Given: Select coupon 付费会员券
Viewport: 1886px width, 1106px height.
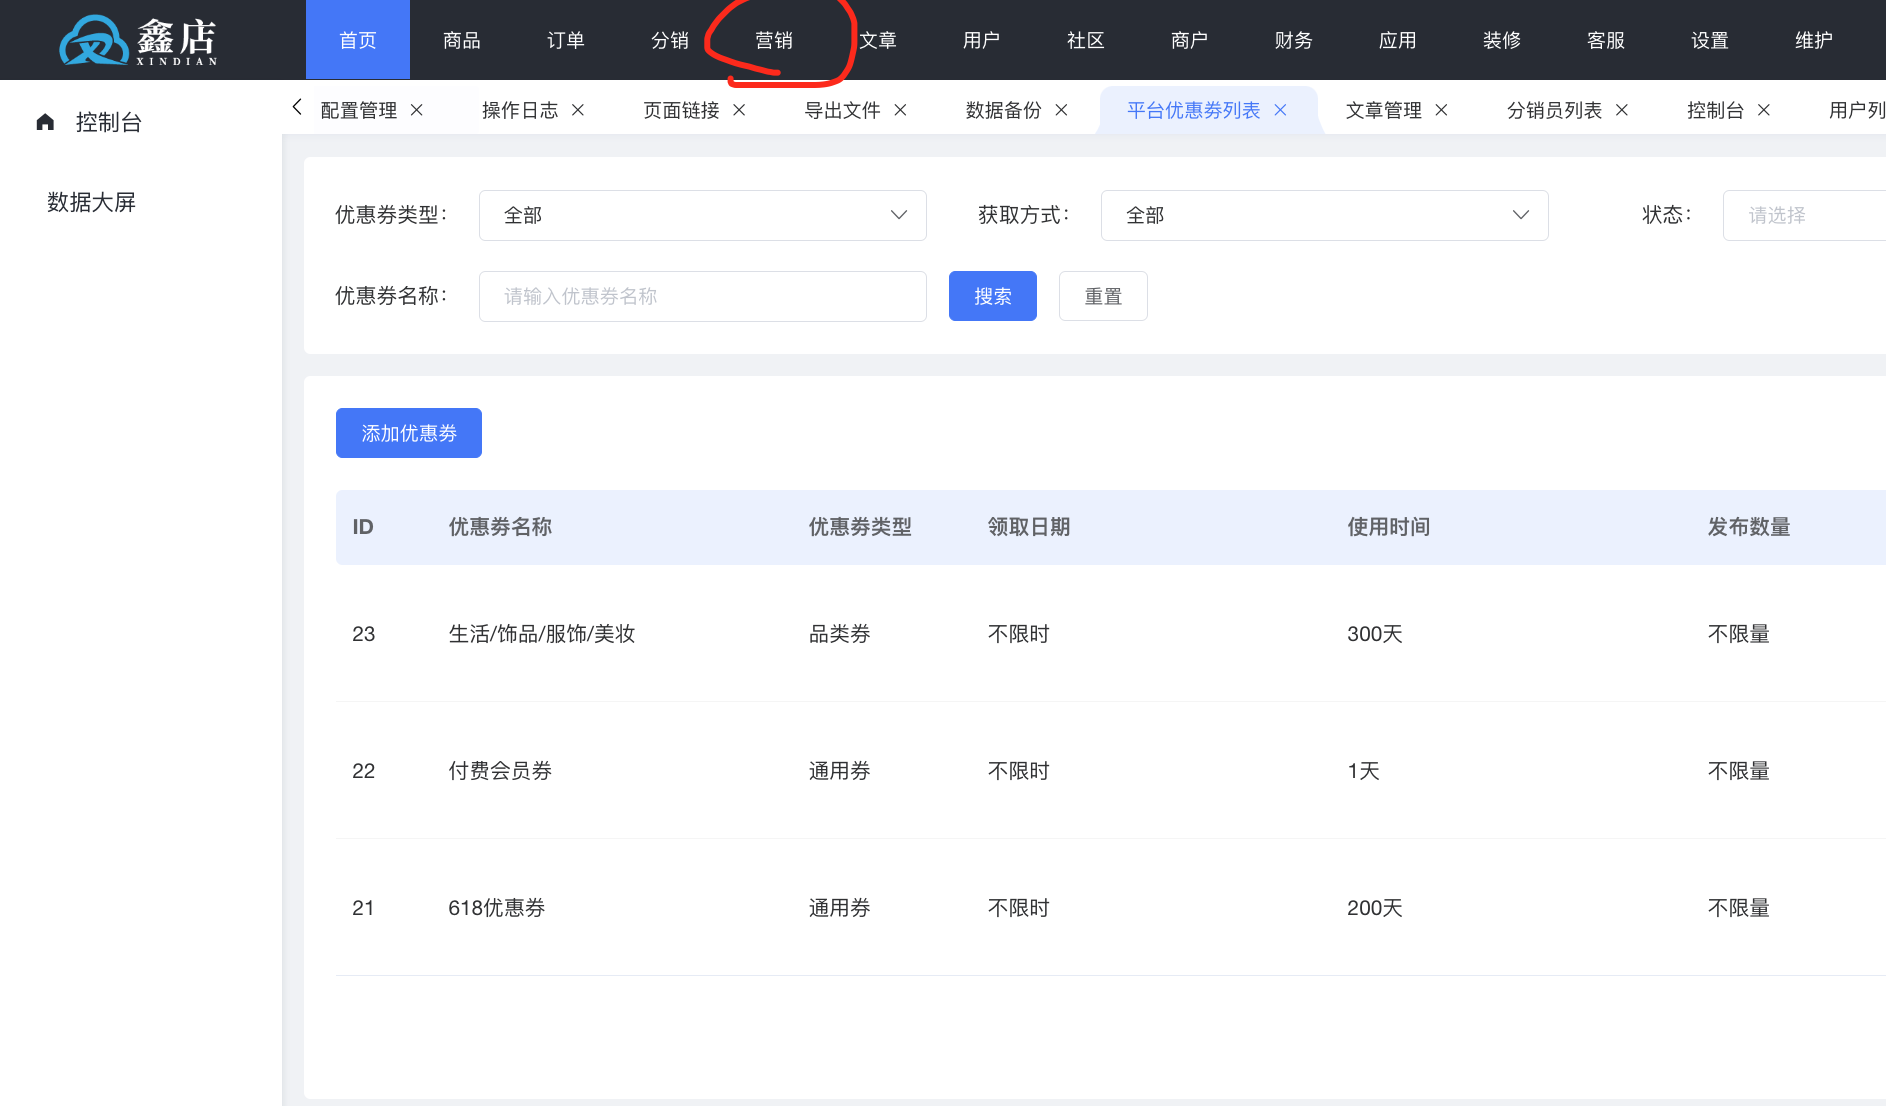Looking at the screenshot, I should (x=500, y=771).
